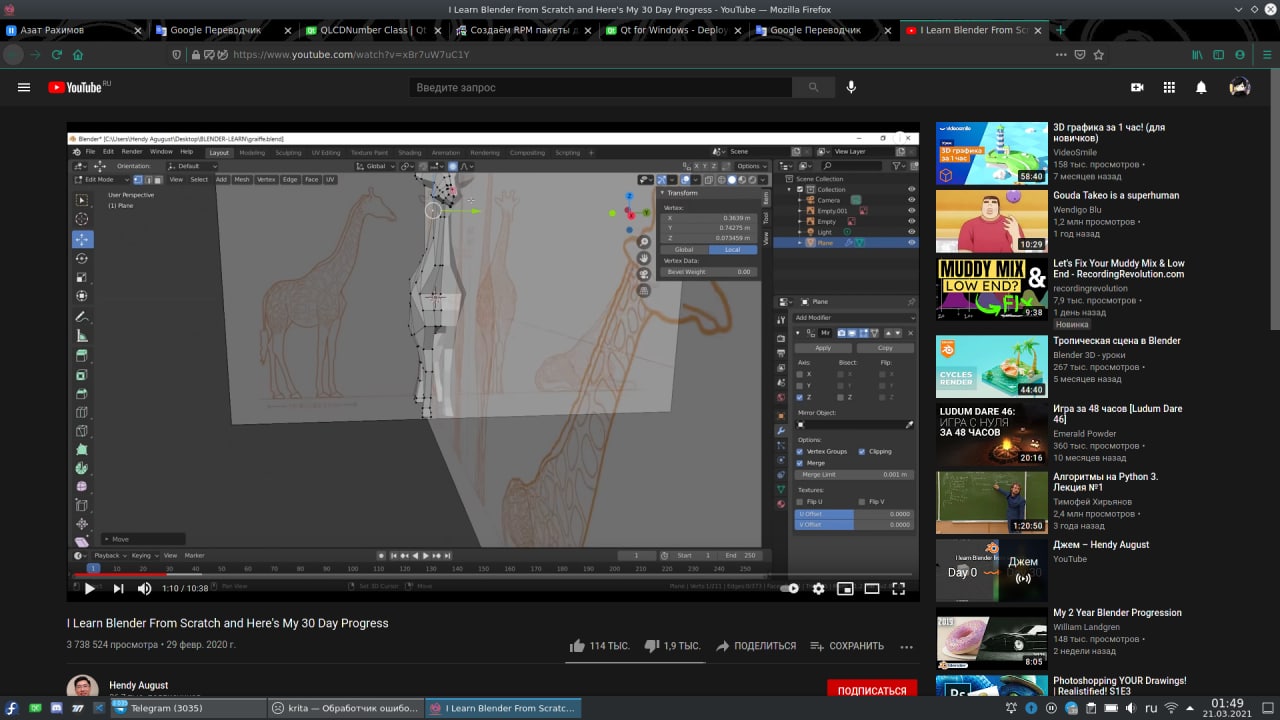Click ПОДЕЛИТЬСЯ share button
The height and width of the screenshot is (720, 1280).
coord(756,646)
